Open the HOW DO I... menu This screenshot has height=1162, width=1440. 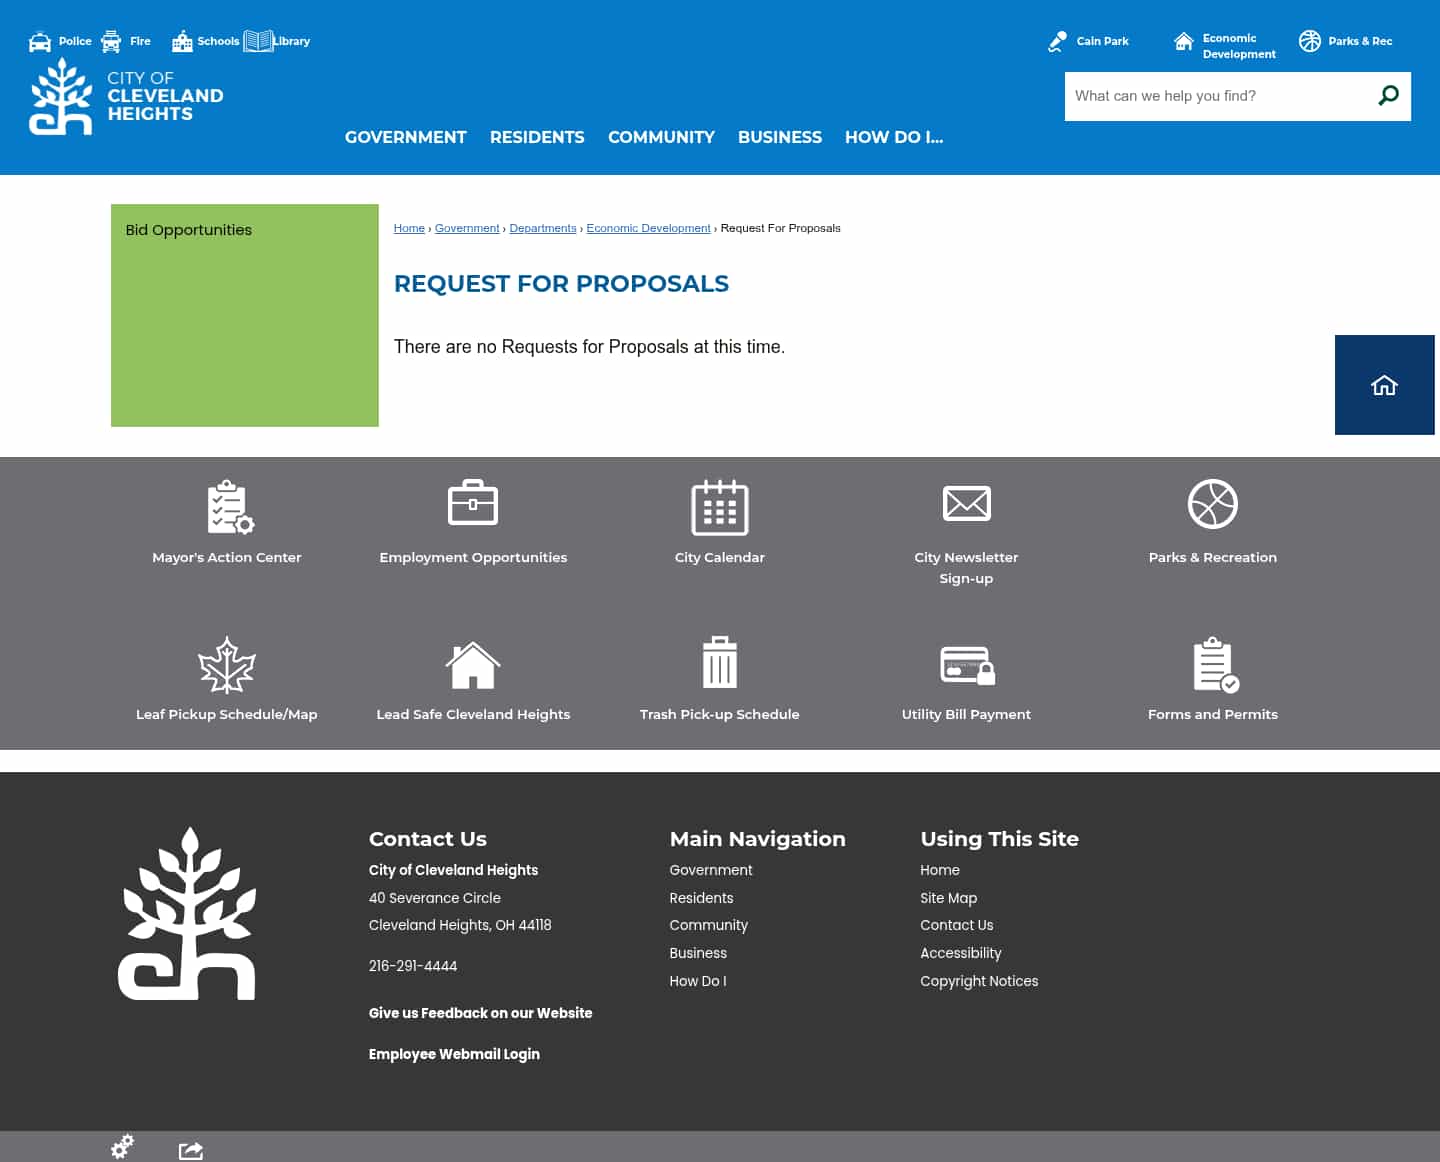[x=893, y=137]
